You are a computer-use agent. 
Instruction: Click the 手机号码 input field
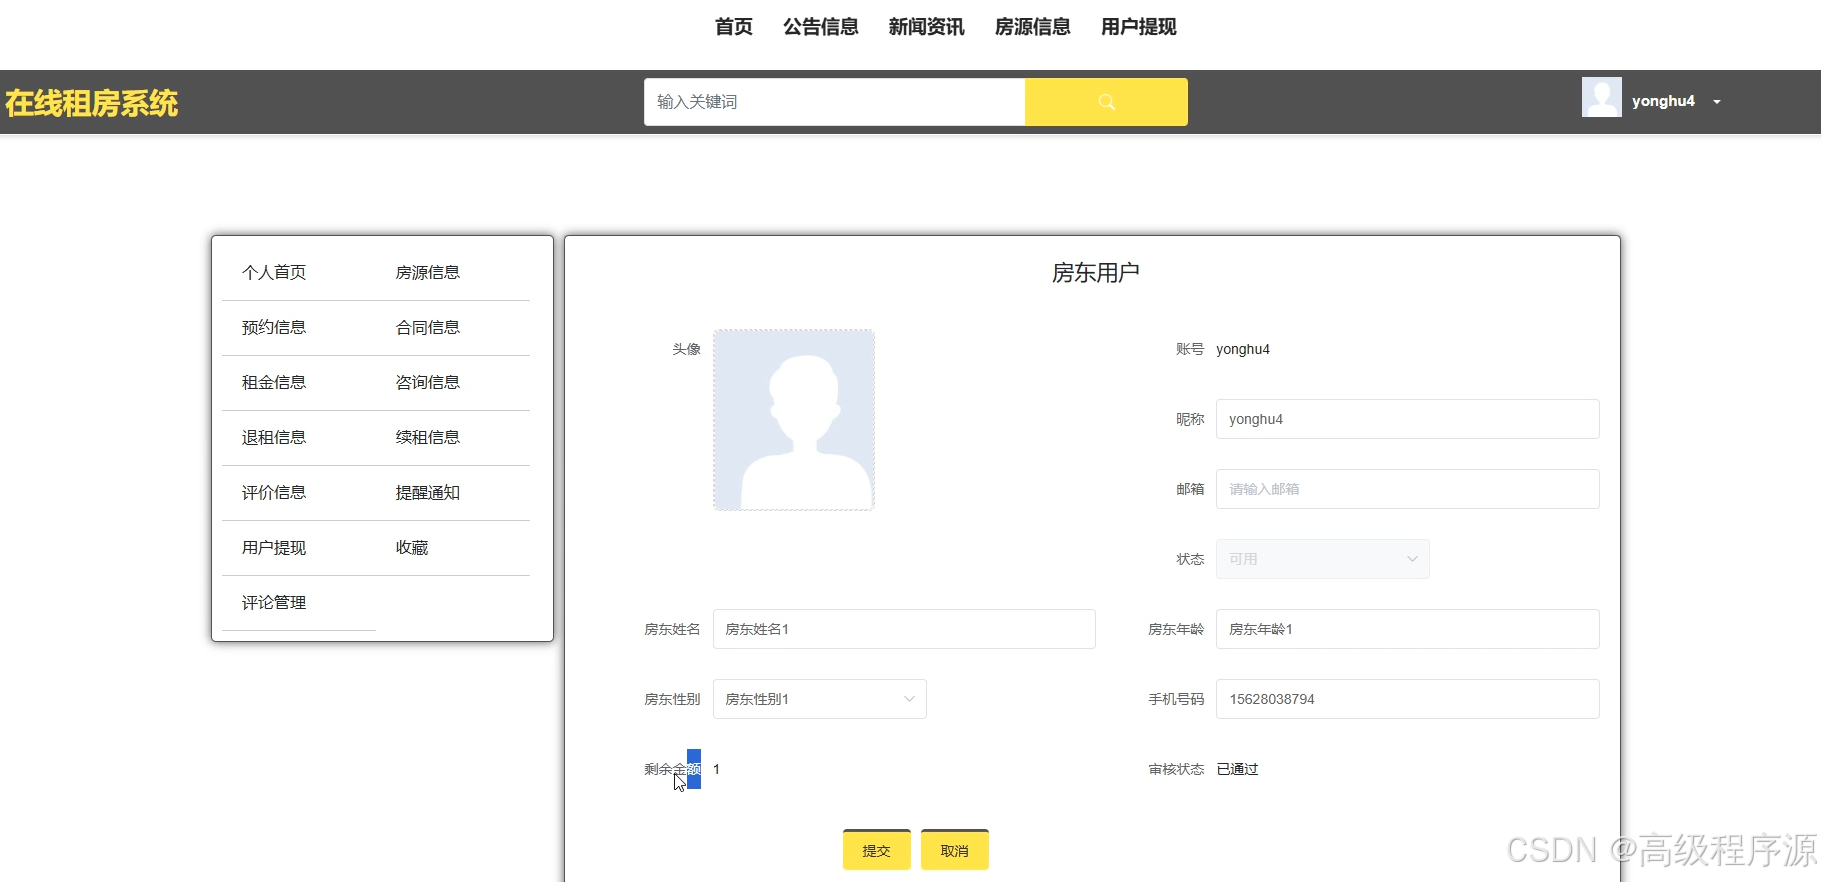coord(1407,699)
